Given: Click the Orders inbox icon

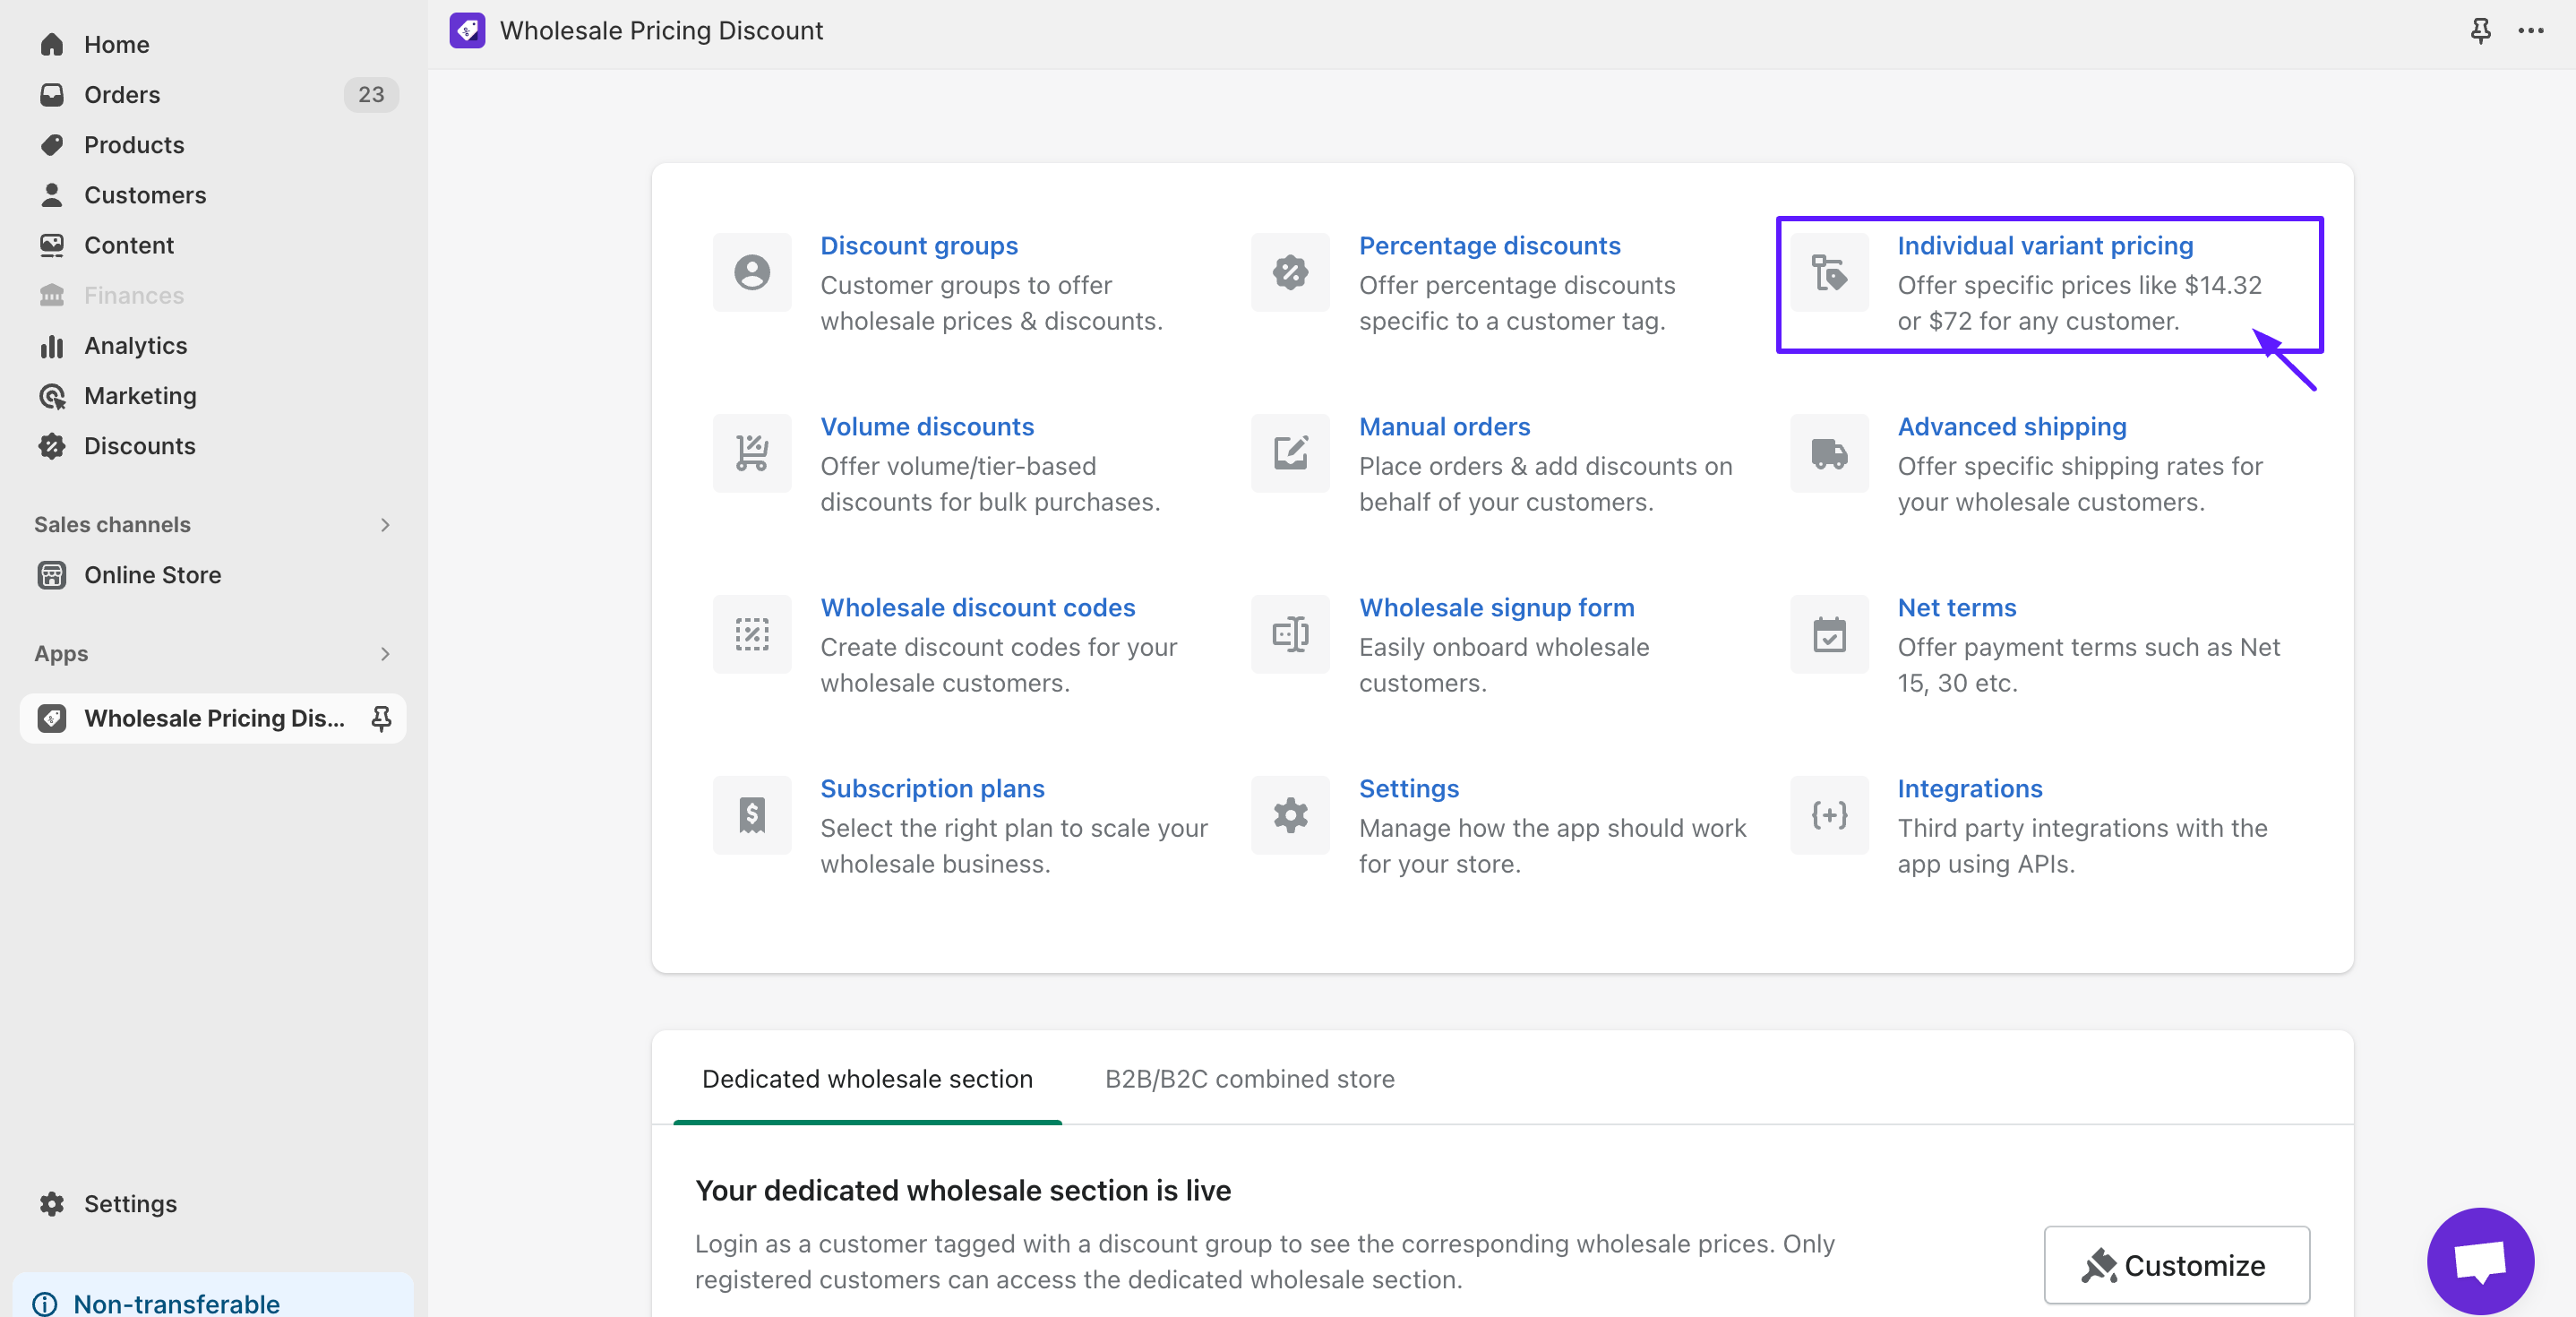Looking at the screenshot, I should coord(52,94).
